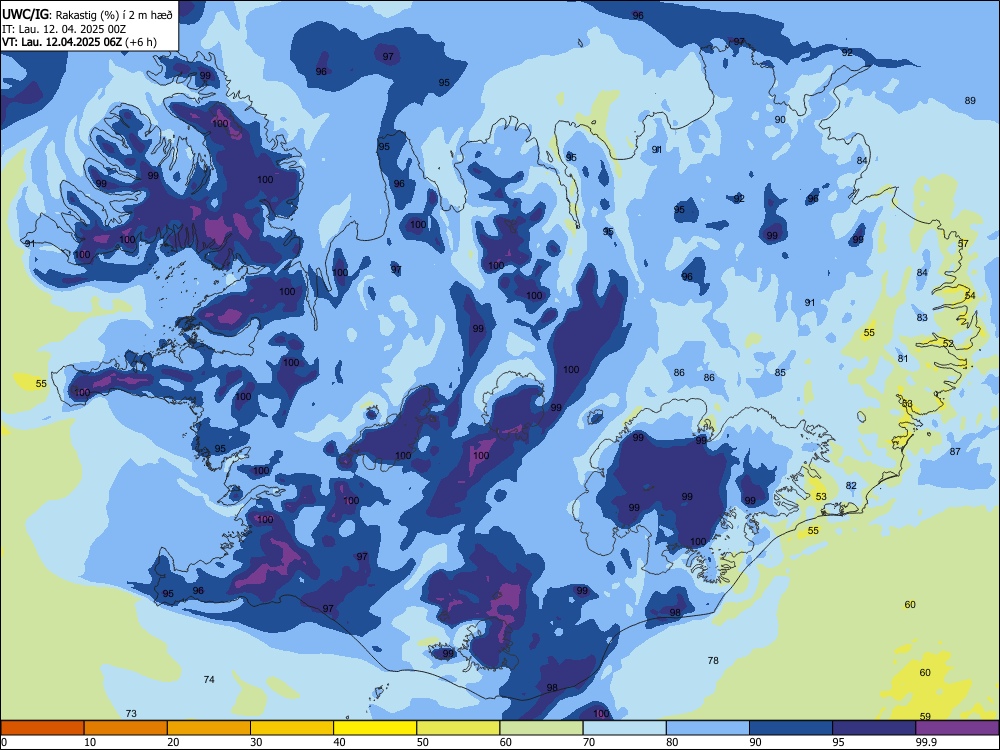Click the 60–70 pale green legend swatch
Screen dimensions: 1000x750
[x=541, y=728]
